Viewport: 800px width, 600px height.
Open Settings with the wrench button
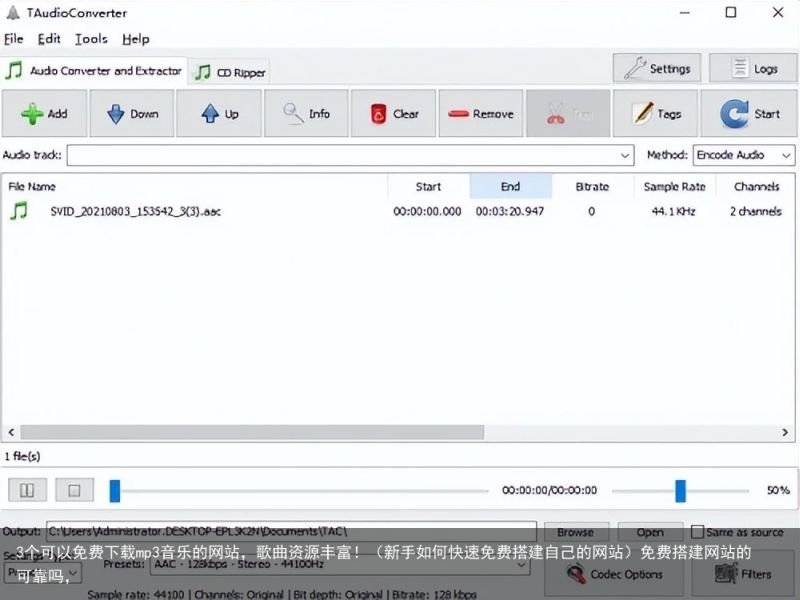coord(657,68)
